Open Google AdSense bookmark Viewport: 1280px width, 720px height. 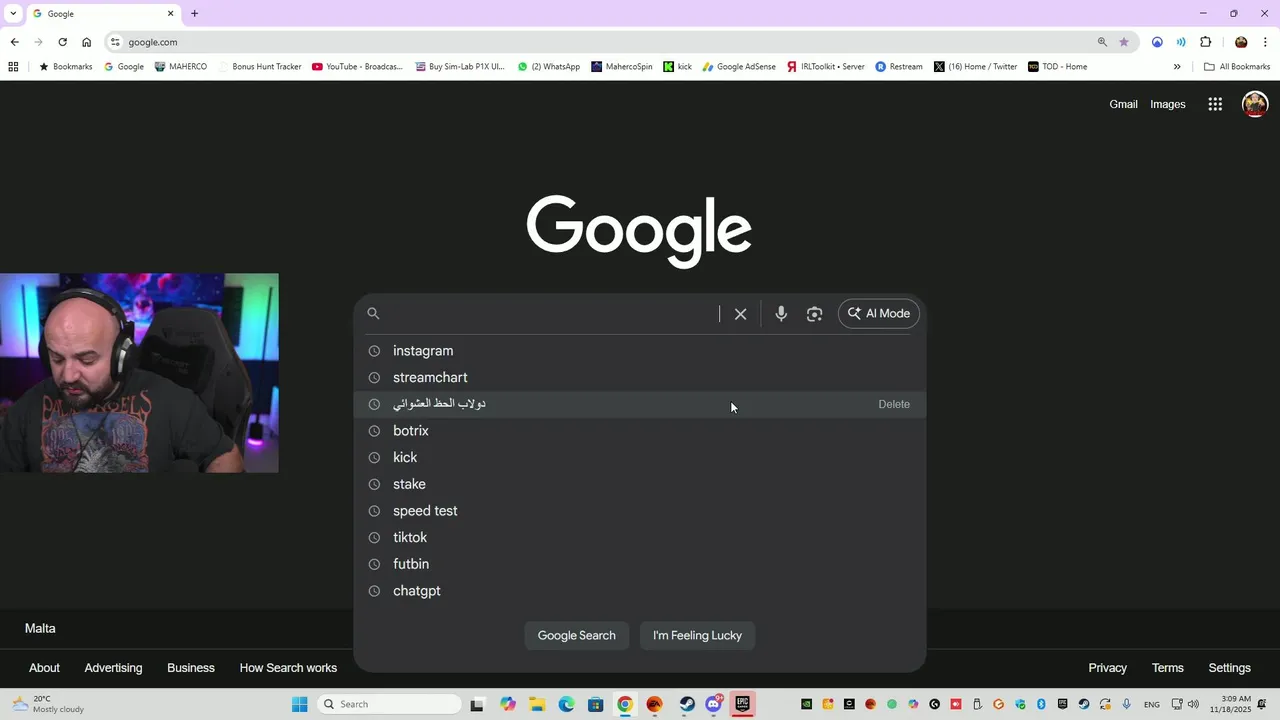tap(738, 67)
